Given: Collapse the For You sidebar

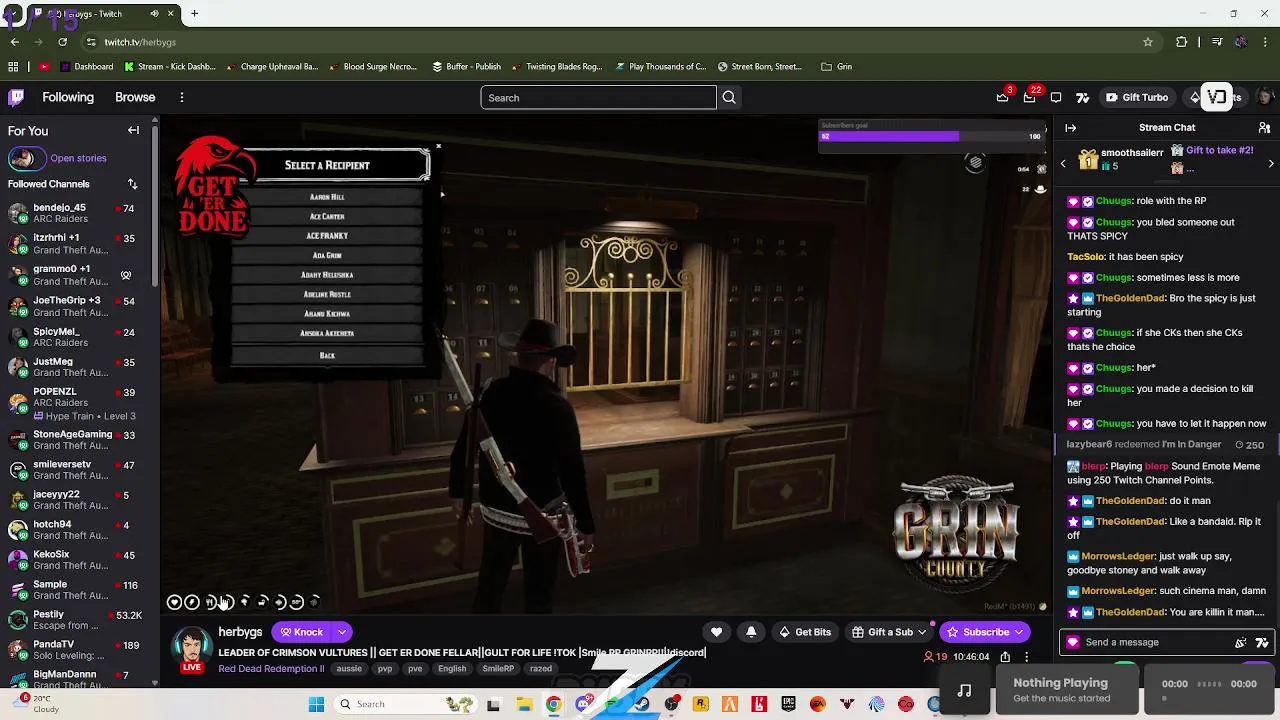Looking at the screenshot, I should click(x=133, y=131).
